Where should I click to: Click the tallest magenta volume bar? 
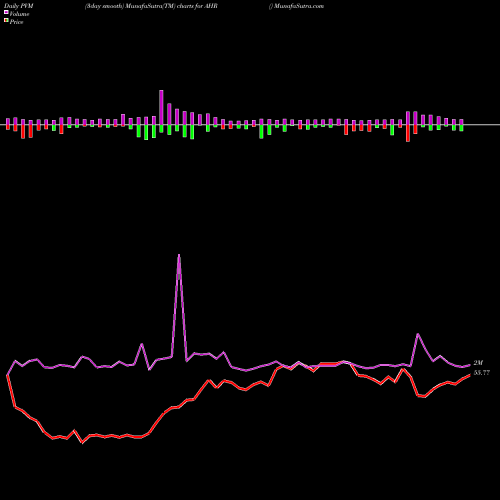(161, 107)
